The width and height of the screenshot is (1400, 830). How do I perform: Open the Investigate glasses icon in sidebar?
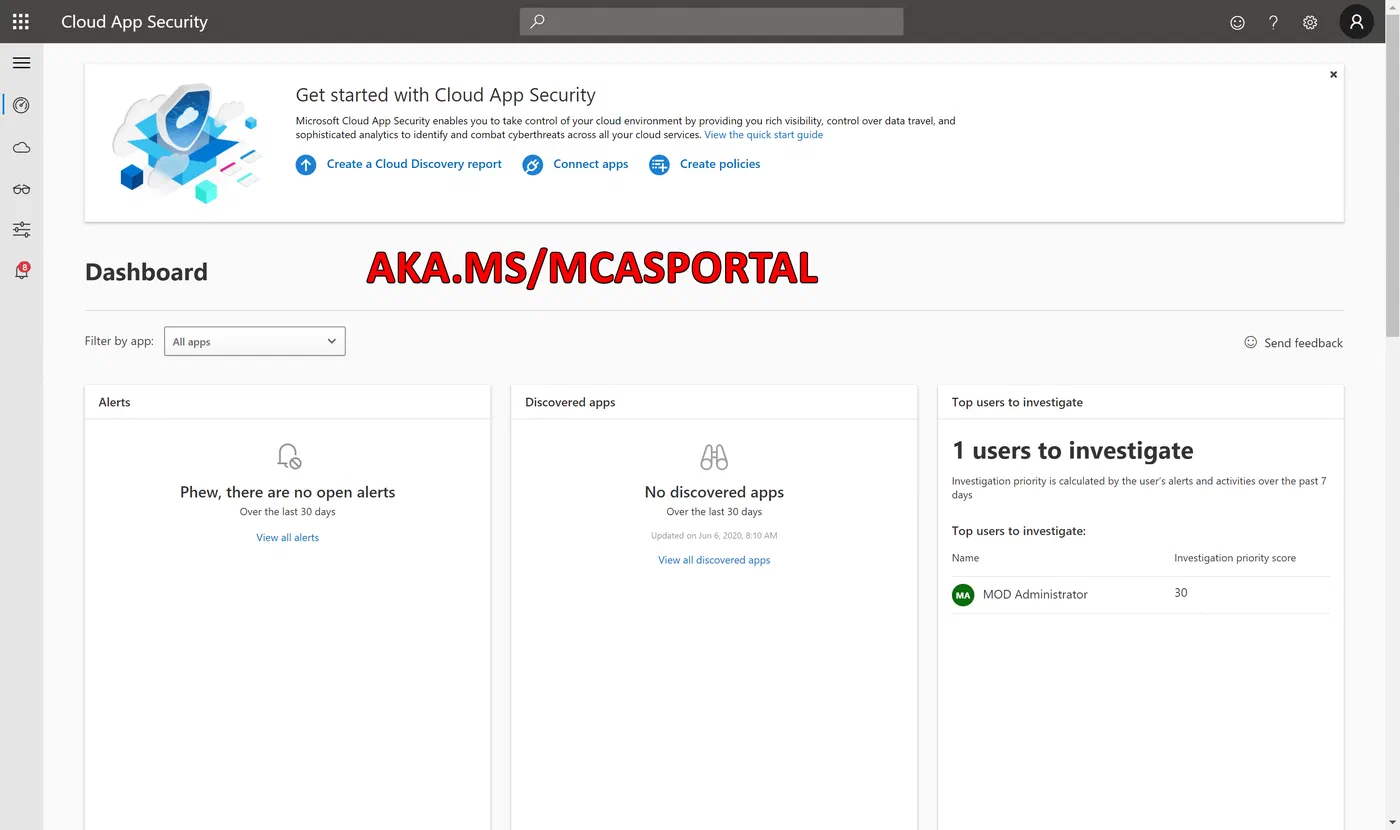click(21, 189)
